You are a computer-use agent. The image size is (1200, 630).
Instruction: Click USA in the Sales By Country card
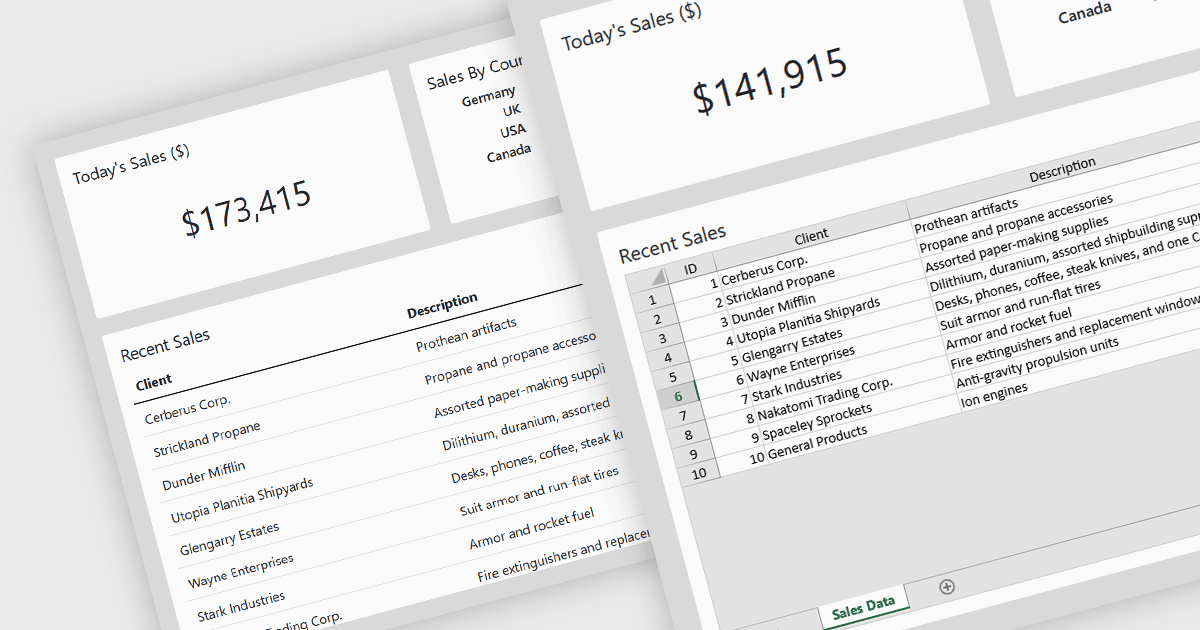pos(513,132)
